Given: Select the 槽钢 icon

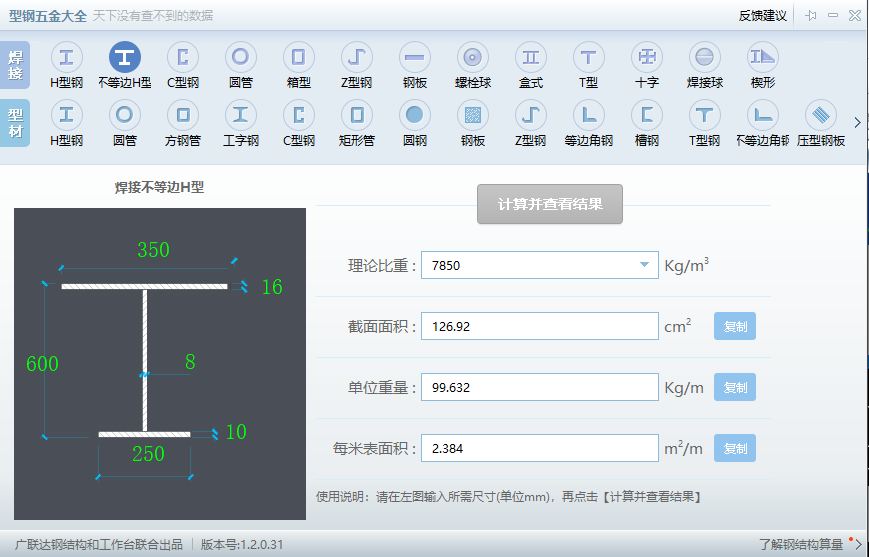Looking at the screenshot, I should coord(646,115).
